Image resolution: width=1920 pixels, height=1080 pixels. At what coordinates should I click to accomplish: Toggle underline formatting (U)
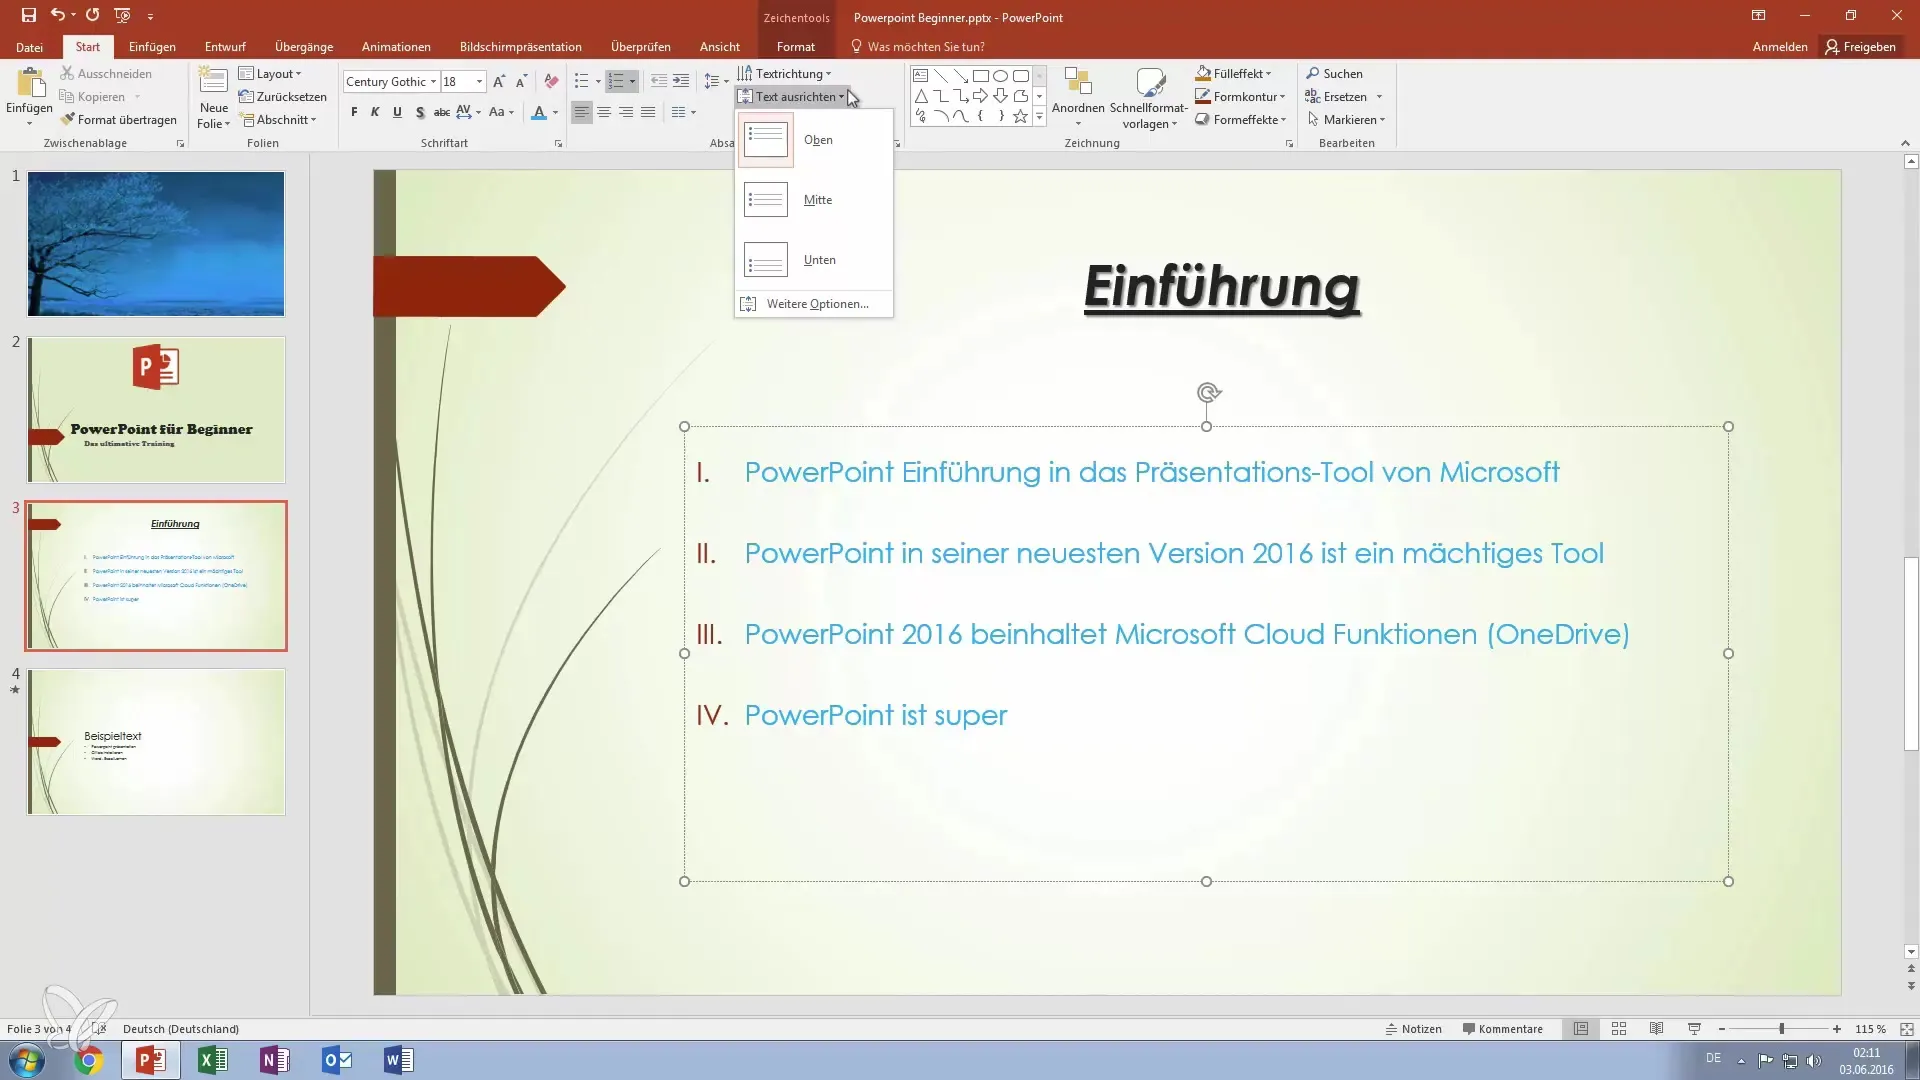click(397, 113)
